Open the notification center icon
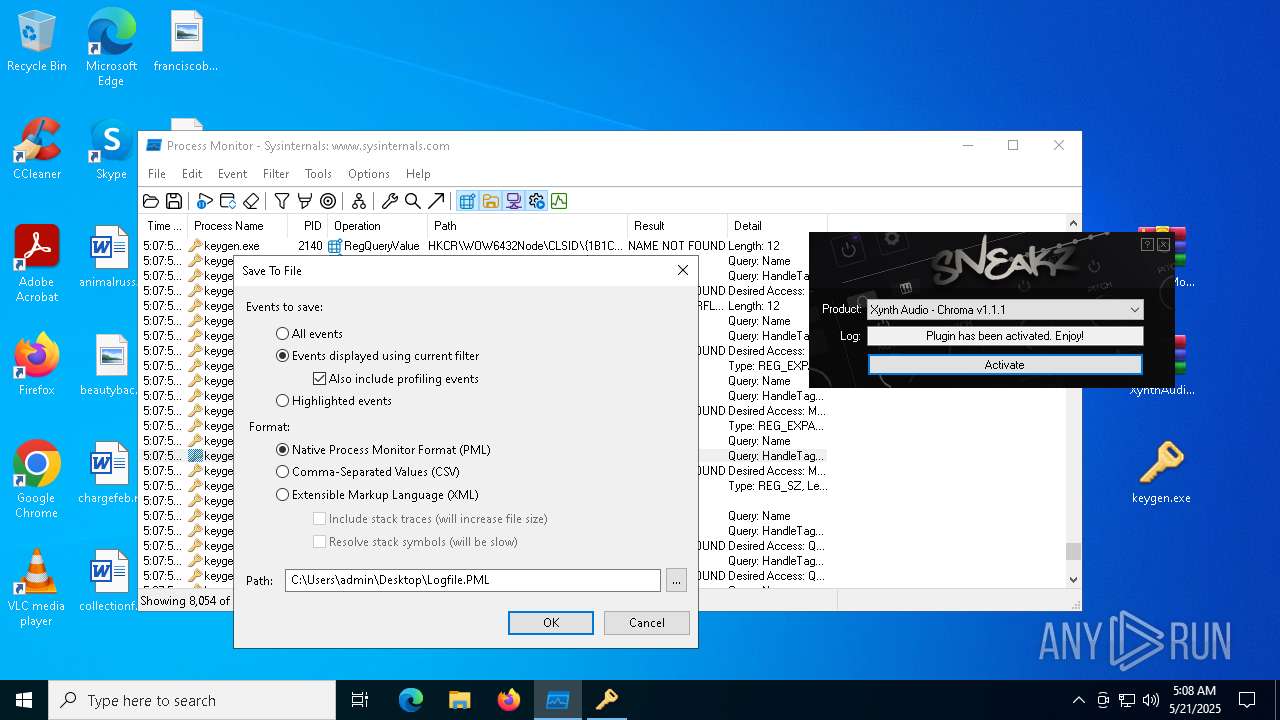Image resolution: width=1280 pixels, height=720 pixels. point(1247,700)
